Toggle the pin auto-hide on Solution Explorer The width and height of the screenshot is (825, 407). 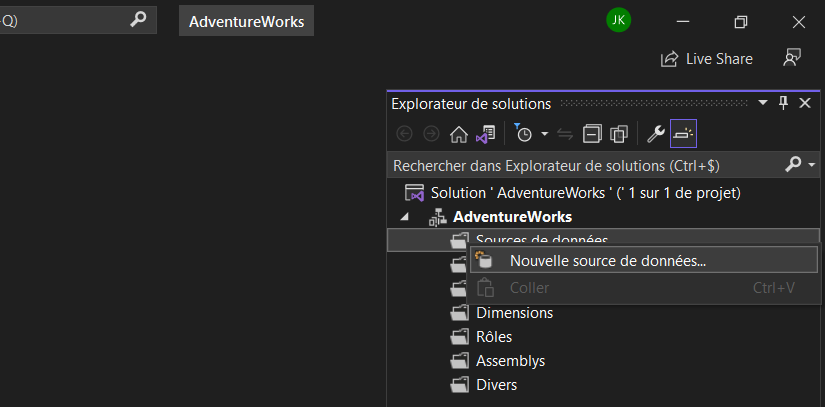coord(783,103)
